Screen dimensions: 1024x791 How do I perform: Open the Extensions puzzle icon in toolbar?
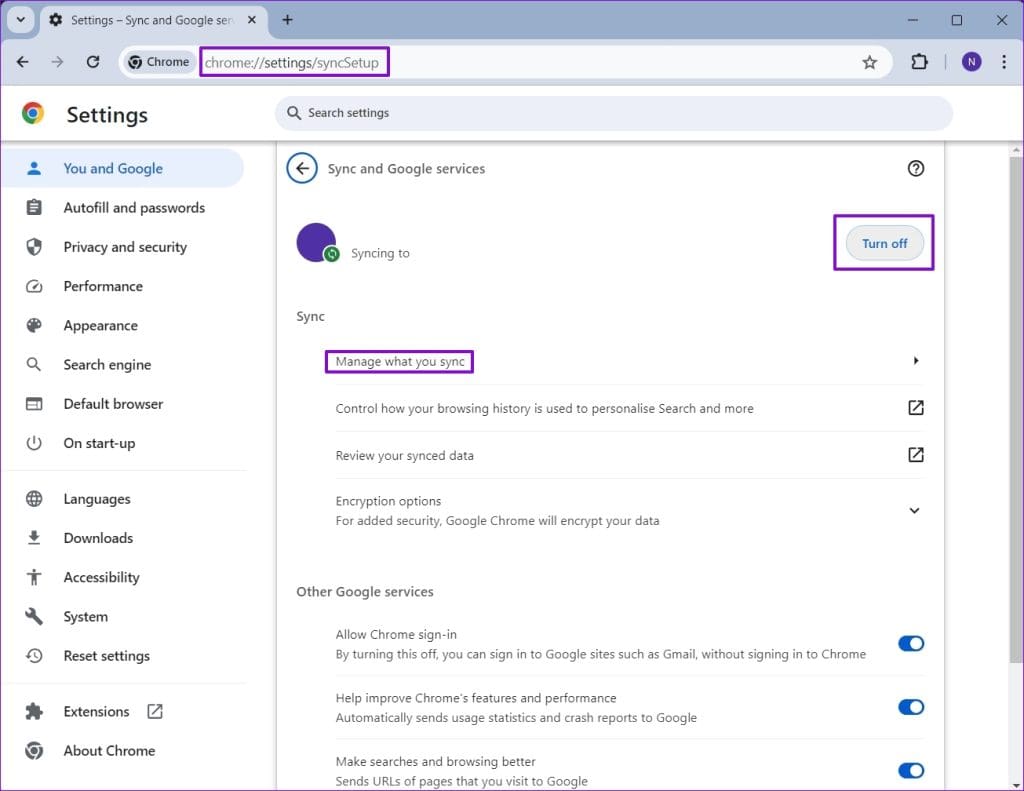919,62
